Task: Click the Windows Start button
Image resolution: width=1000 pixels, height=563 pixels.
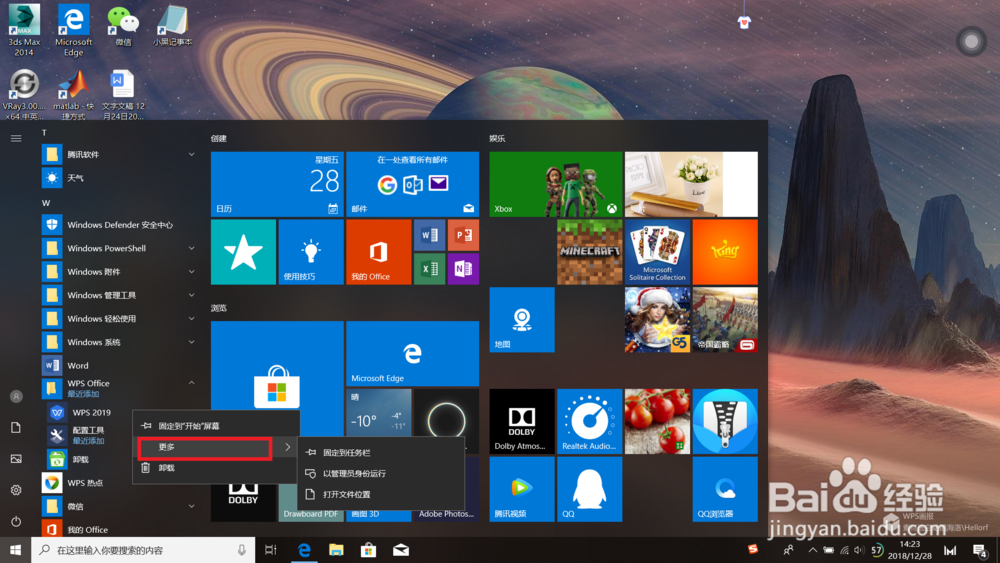Action: point(15,550)
